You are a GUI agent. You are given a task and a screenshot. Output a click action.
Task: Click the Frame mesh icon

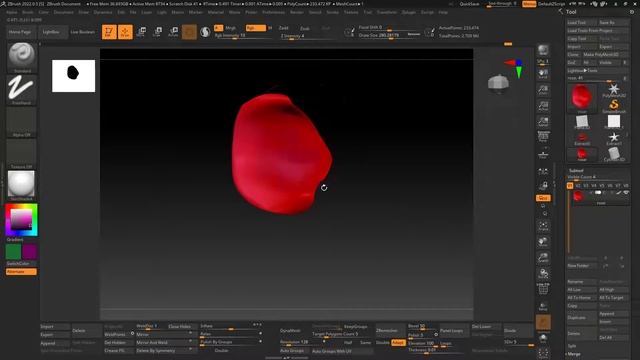point(543,226)
